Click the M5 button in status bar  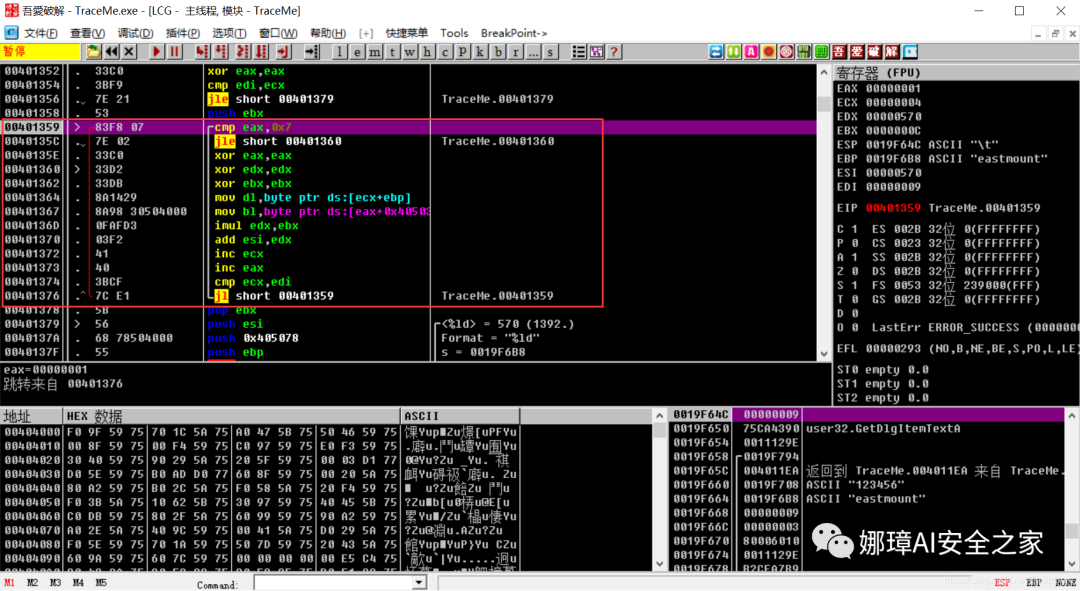pyautogui.click(x=101, y=583)
